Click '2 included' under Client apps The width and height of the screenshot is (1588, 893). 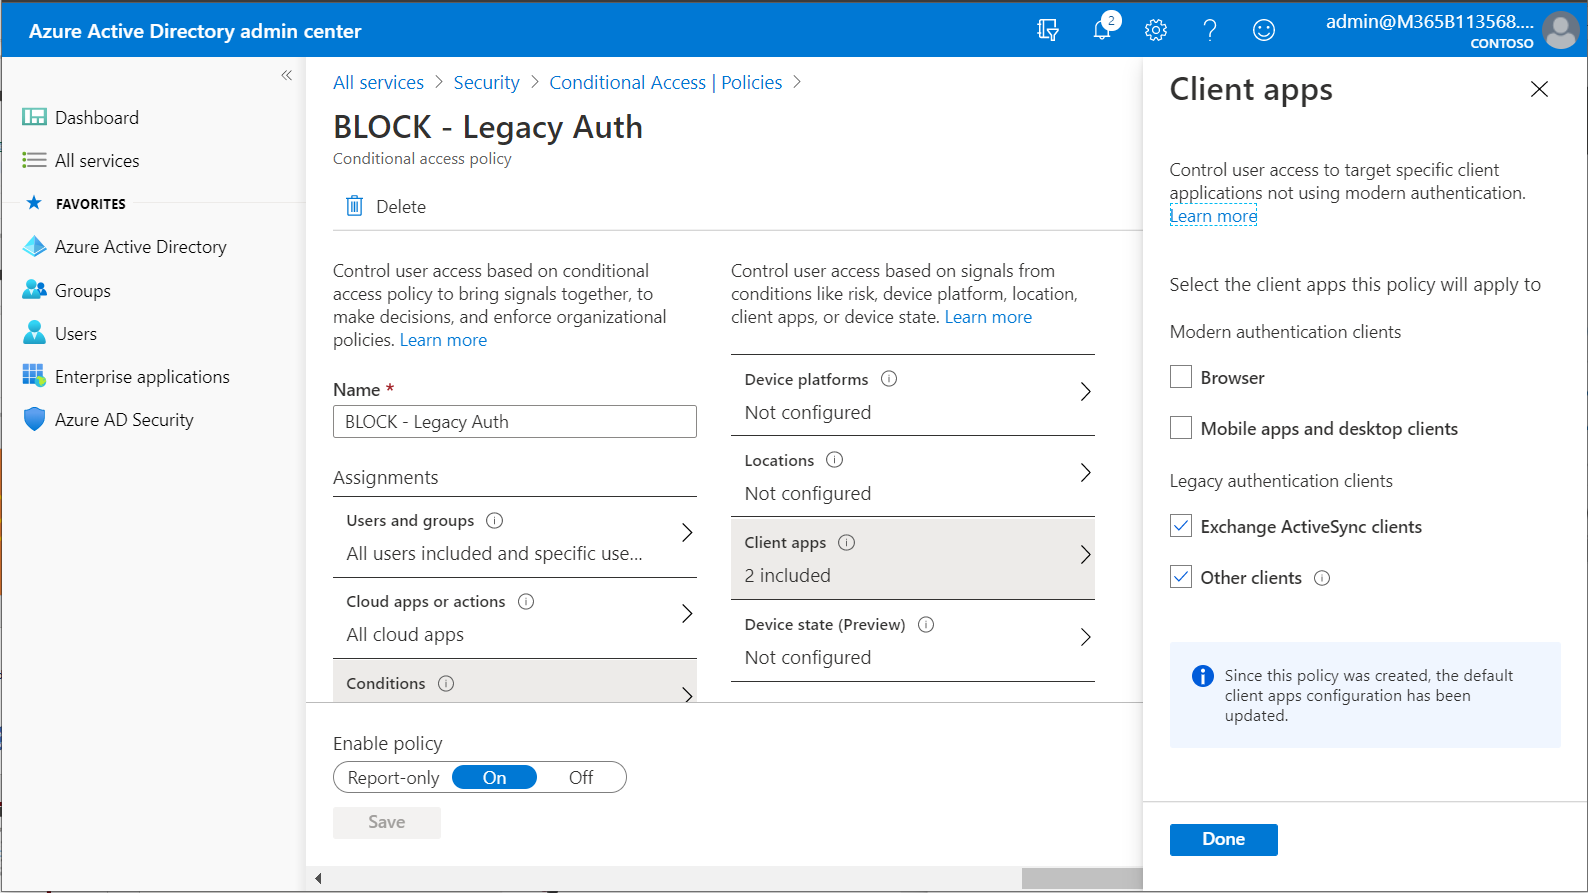pos(788,575)
